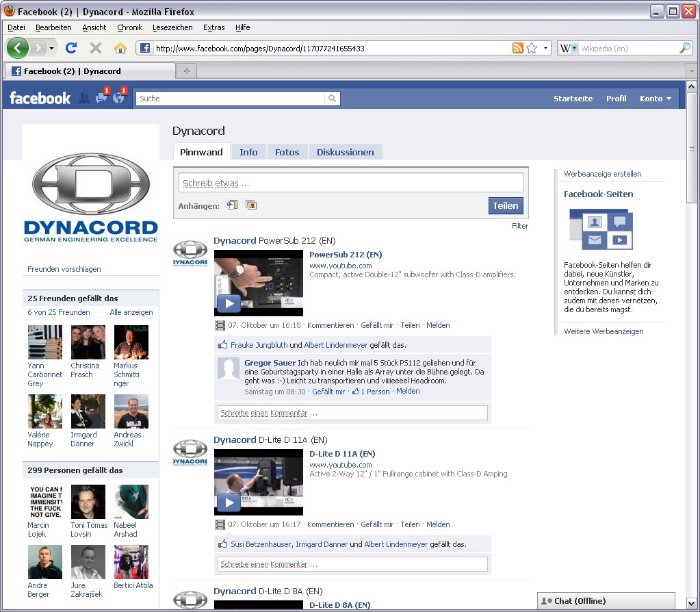
Task: Open the Lesezeichen menu
Action: click(x=172, y=27)
